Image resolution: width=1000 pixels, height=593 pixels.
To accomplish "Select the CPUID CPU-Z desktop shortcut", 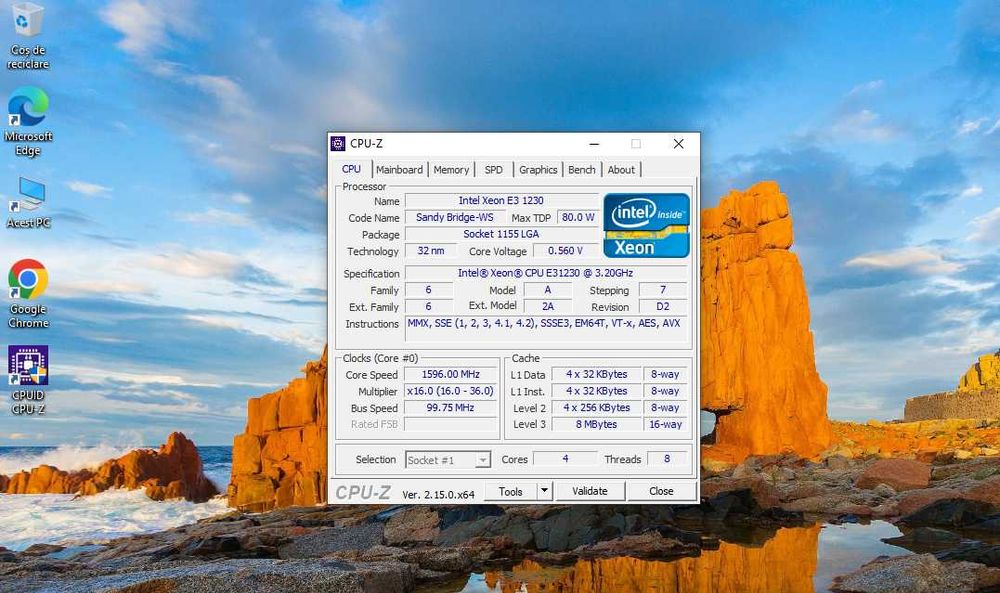I will [28, 380].
